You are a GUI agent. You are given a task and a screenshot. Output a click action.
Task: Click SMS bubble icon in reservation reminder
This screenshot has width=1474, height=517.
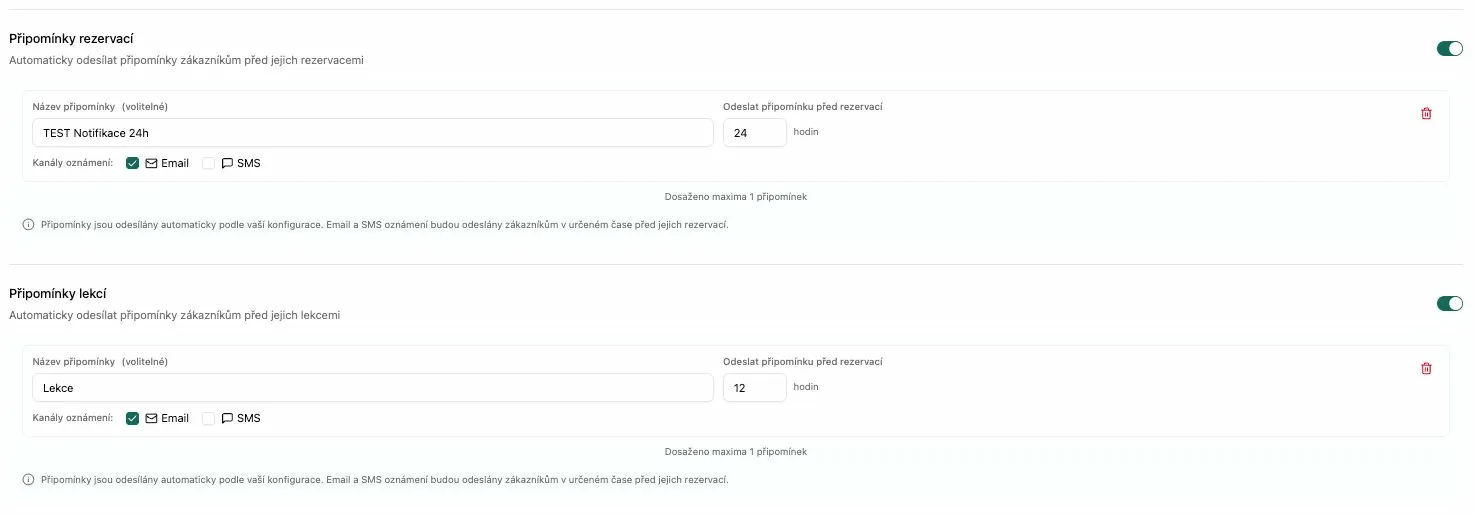[227, 163]
